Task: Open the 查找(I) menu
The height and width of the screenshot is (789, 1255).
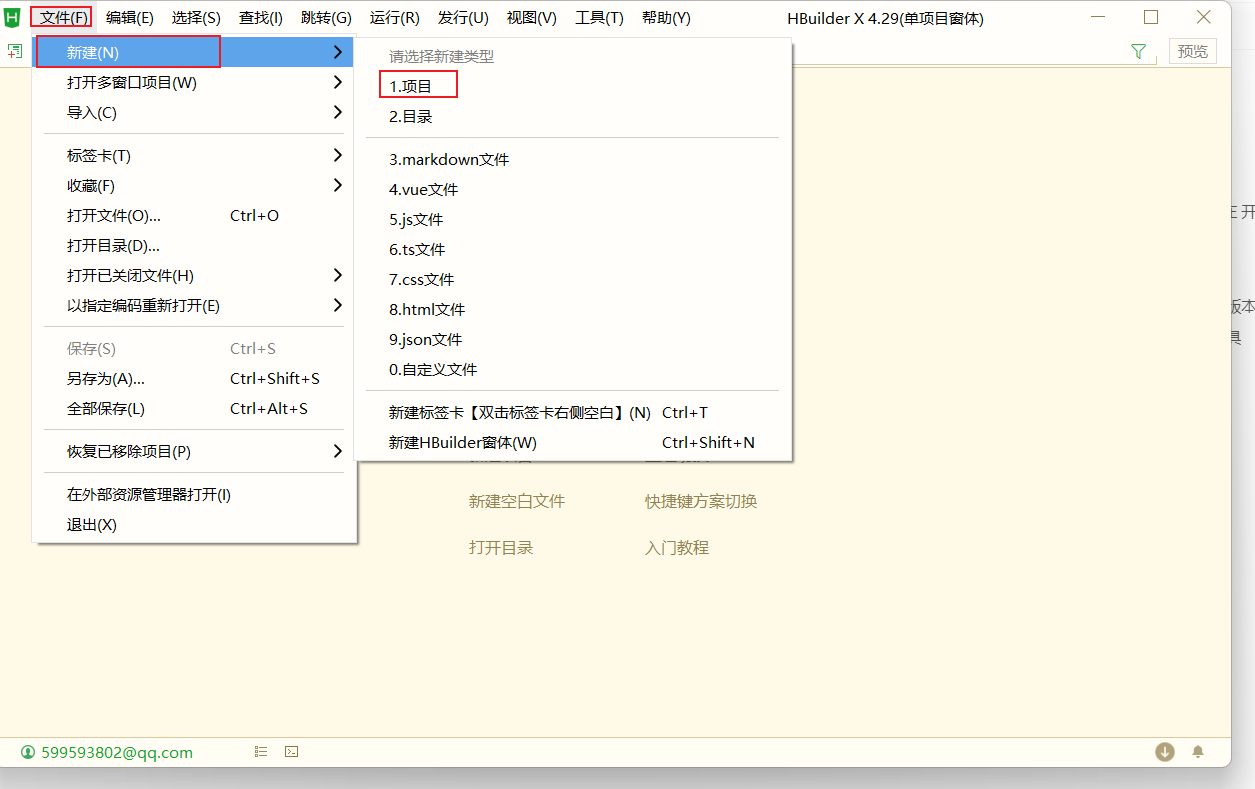Action: (261, 17)
